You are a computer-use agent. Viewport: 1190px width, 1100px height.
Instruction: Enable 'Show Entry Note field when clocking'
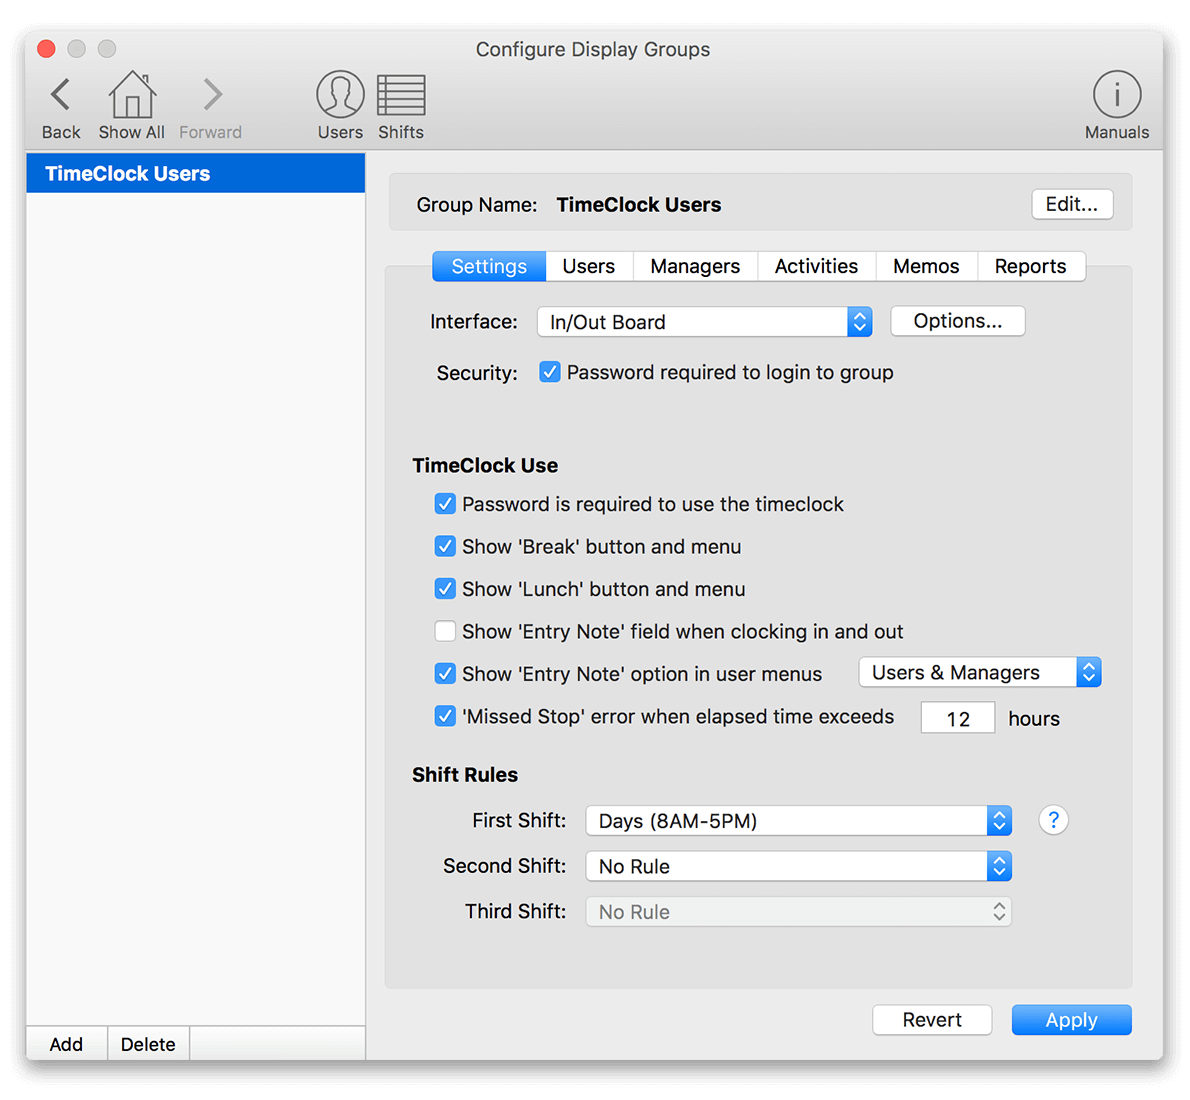445,631
